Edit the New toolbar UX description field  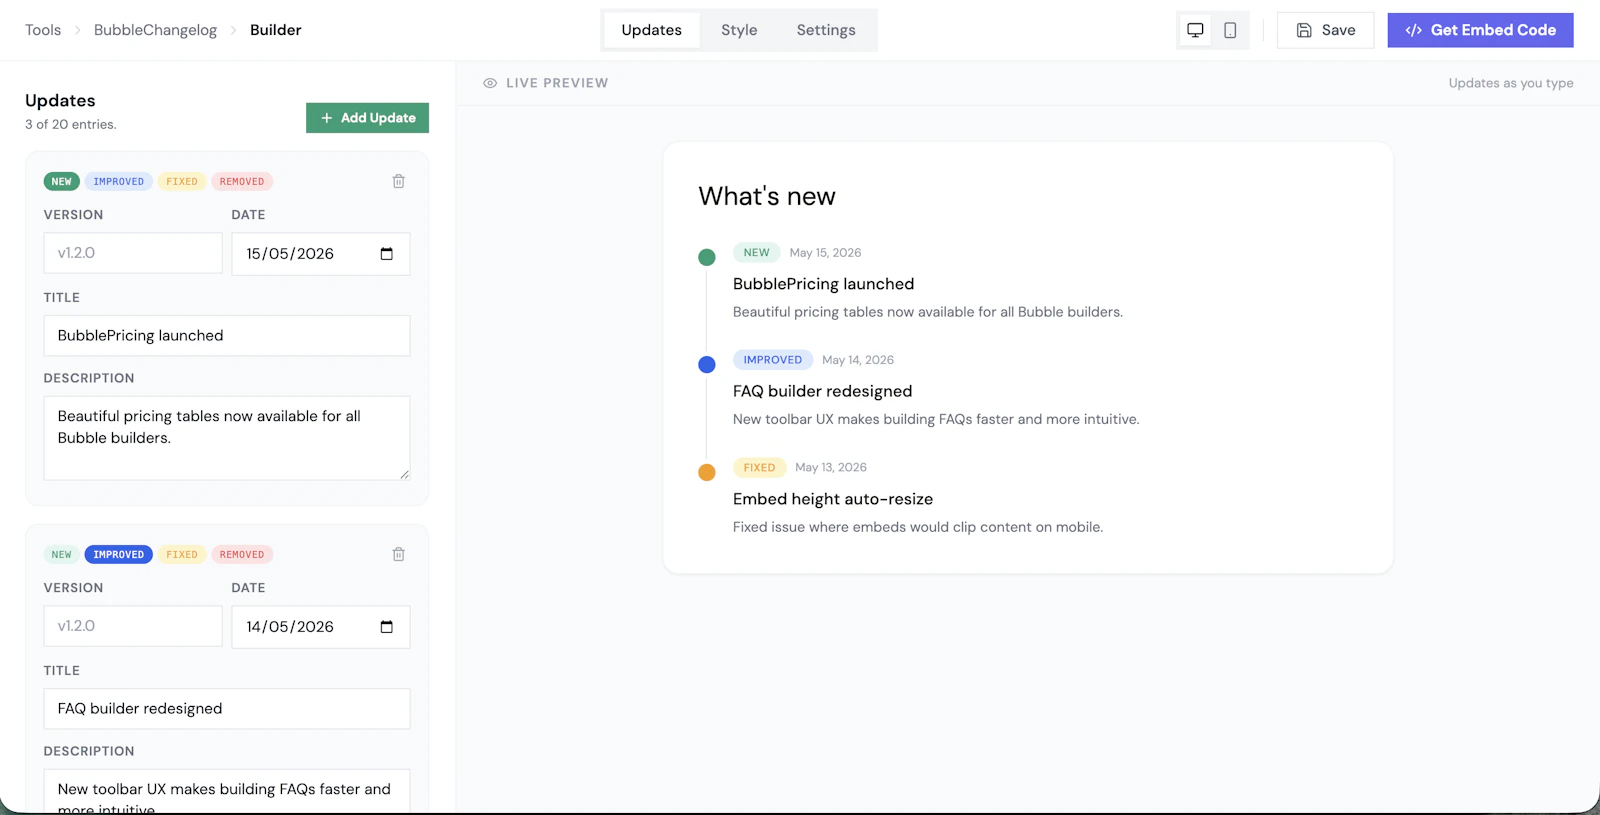227,791
